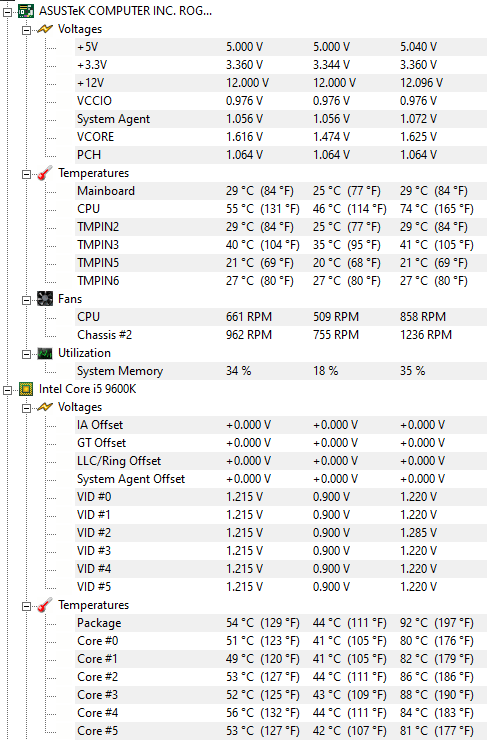Click the Fans icon
487x740 pixels.
coord(45,299)
